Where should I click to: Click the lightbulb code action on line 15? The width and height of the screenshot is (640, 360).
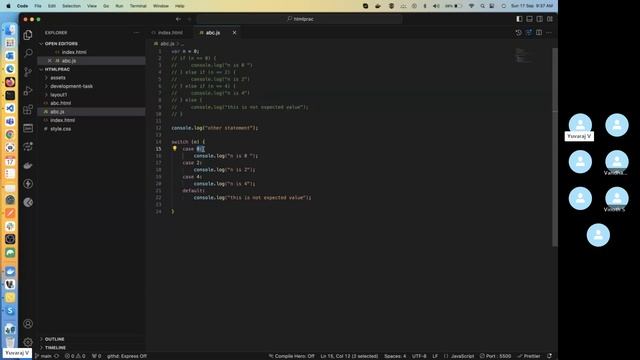pyautogui.click(x=174, y=149)
